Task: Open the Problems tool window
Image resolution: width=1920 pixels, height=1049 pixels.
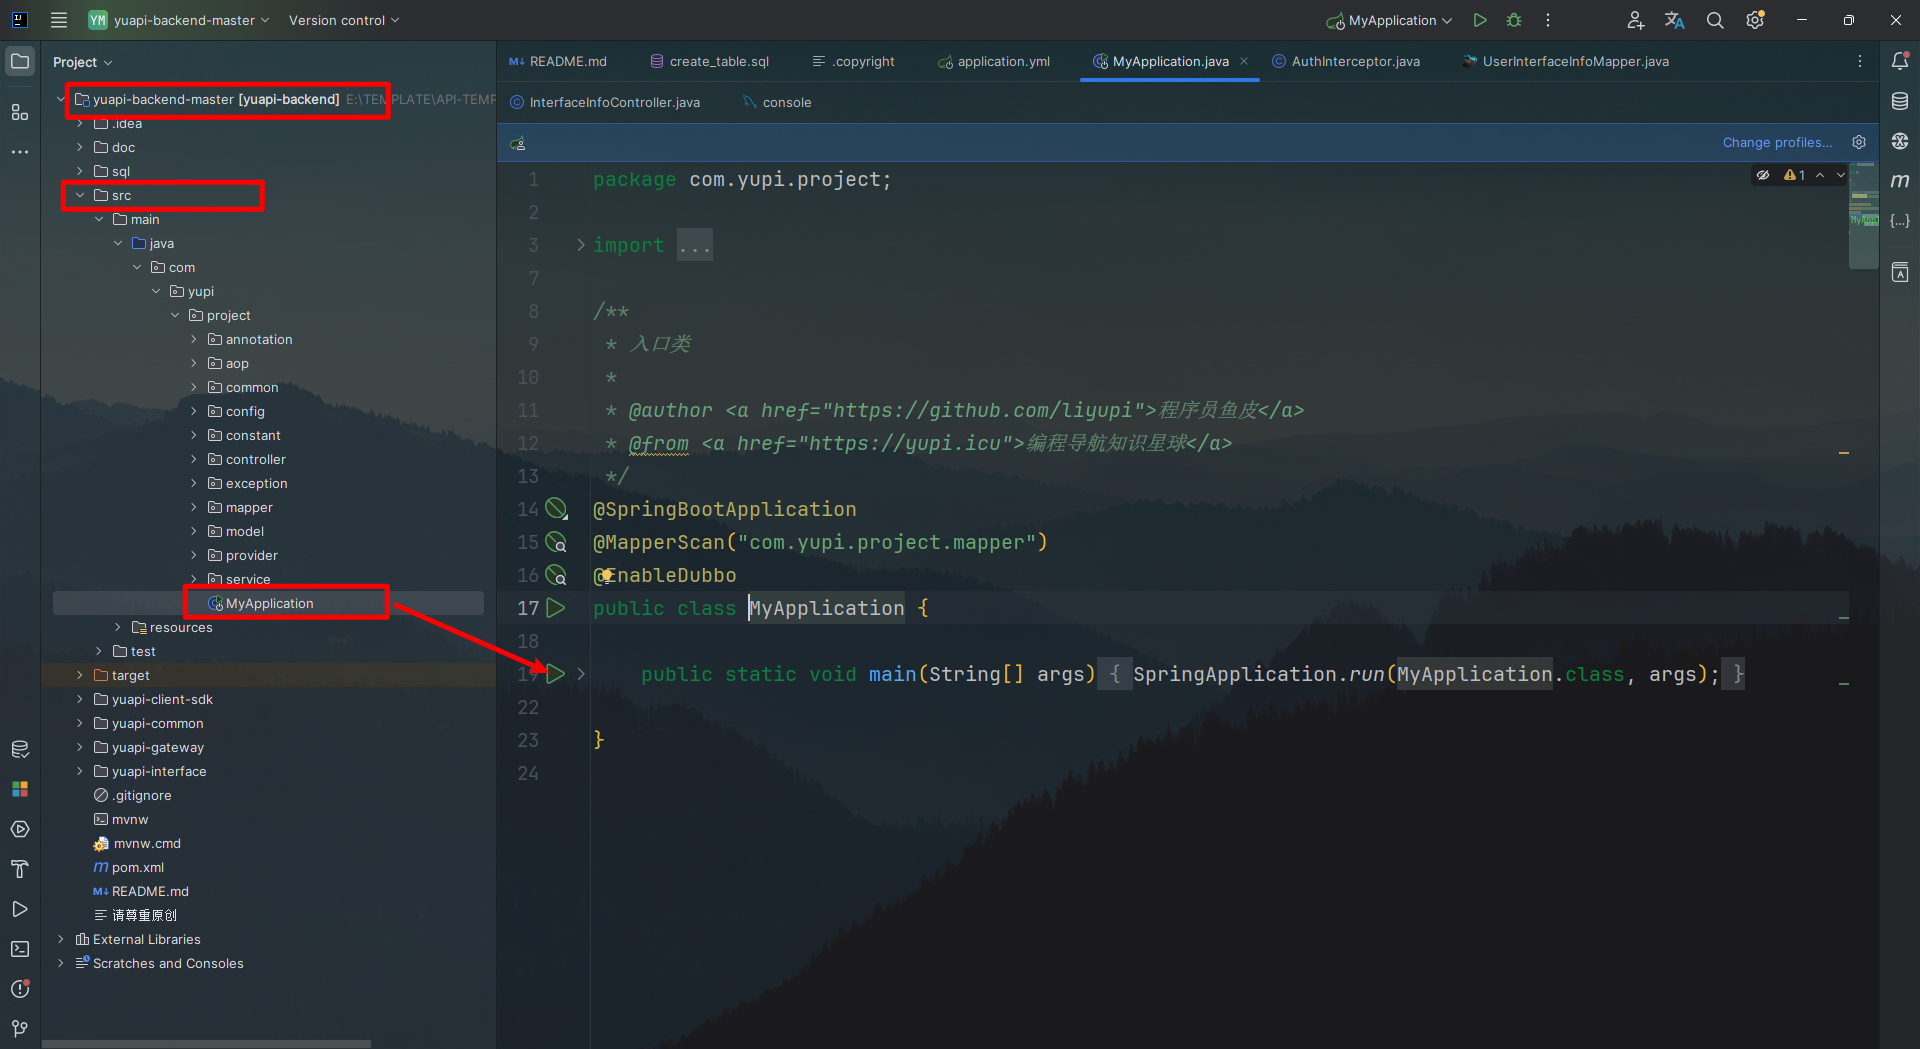Action: 20,989
